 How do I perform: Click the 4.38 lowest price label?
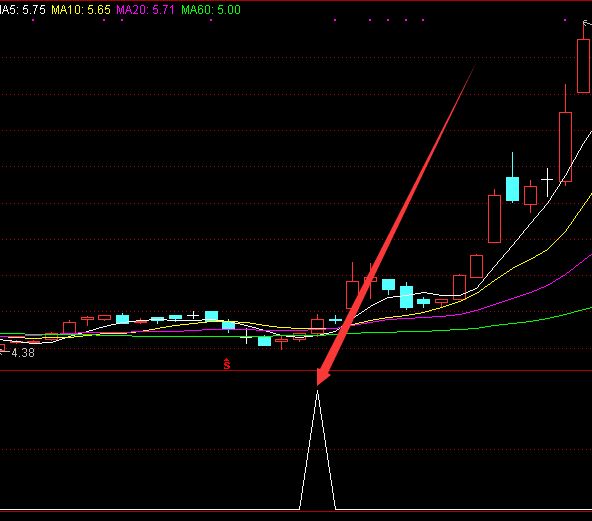23,353
